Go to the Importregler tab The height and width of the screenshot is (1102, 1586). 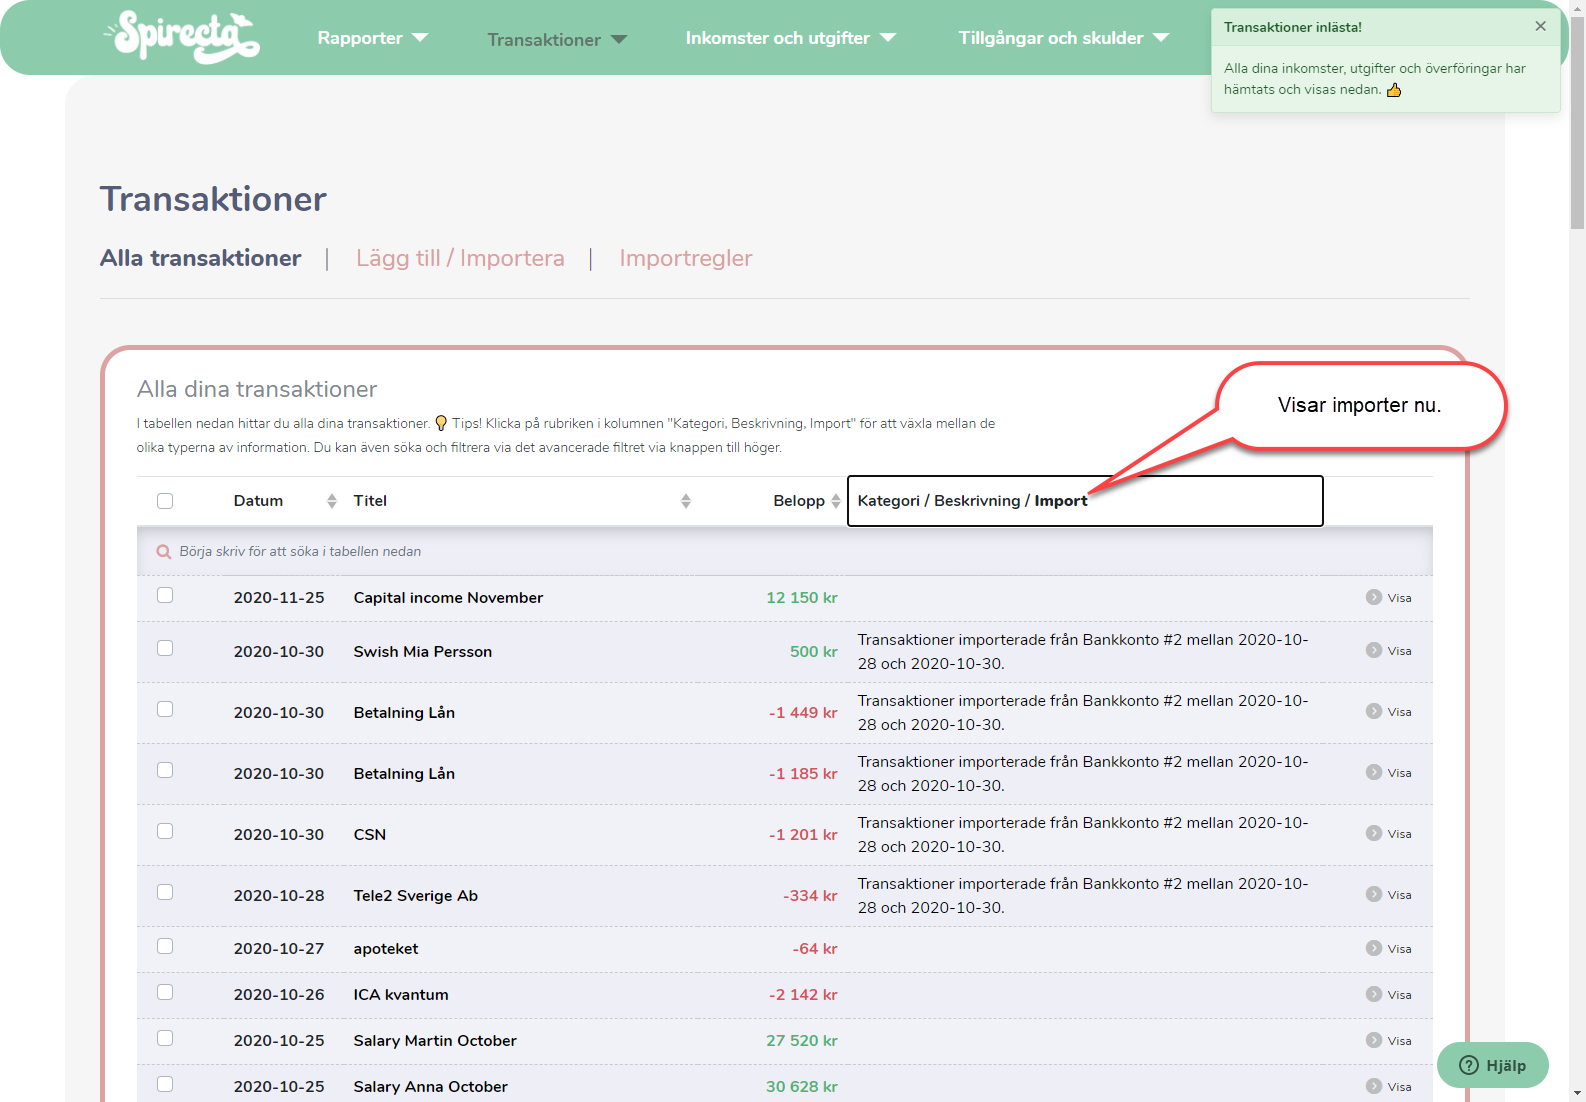[x=685, y=258]
